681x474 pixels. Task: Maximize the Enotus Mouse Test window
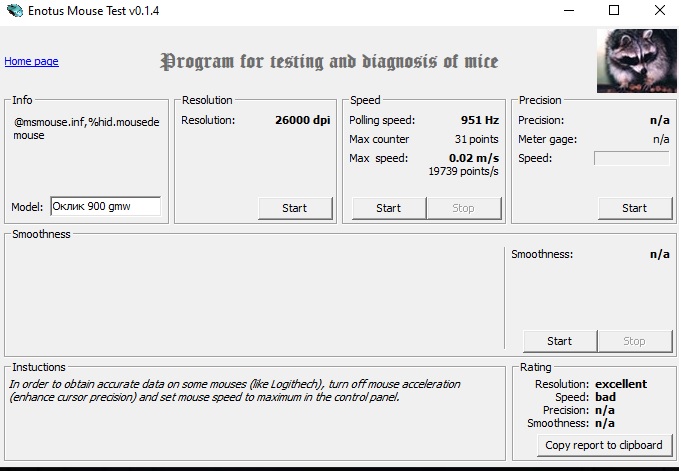click(614, 10)
